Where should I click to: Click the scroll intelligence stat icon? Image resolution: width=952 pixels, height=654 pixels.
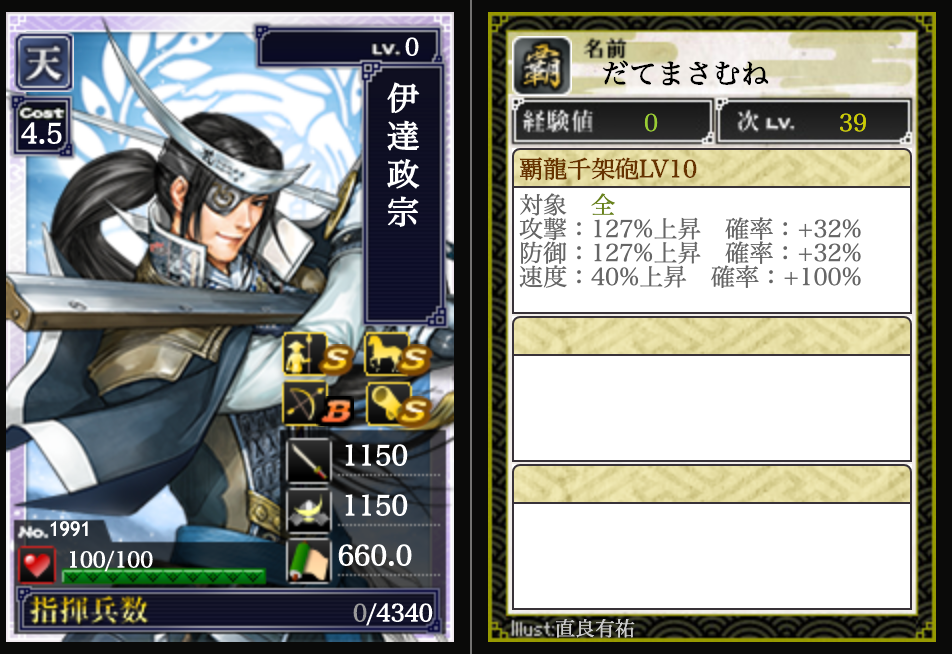pos(308,560)
